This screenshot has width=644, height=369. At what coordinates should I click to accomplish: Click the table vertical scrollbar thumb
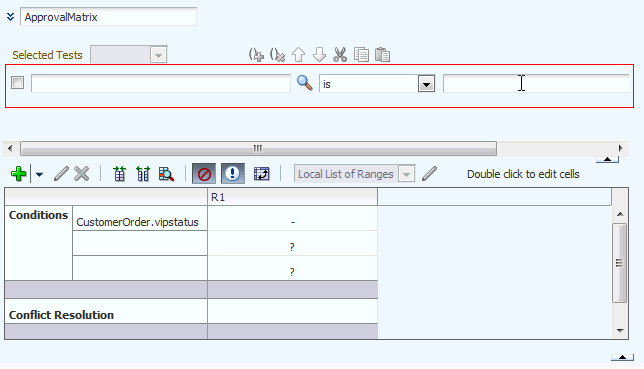pyautogui.click(x=619, y=263)
